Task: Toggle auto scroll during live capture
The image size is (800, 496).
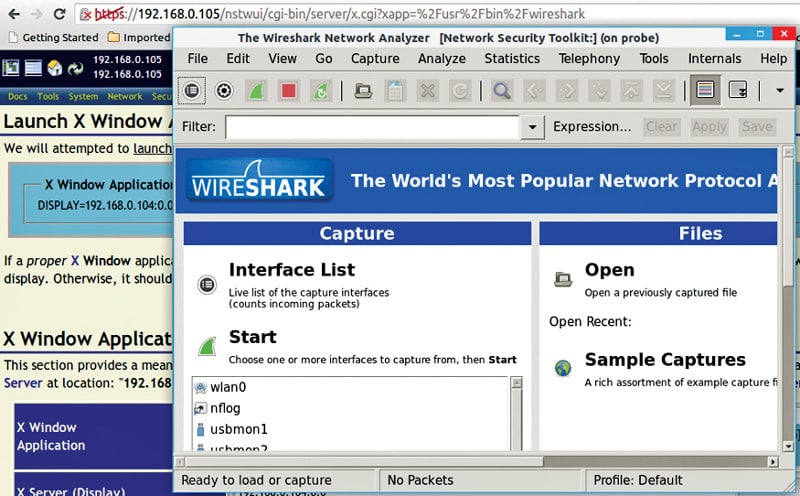Action: [738, 91]
